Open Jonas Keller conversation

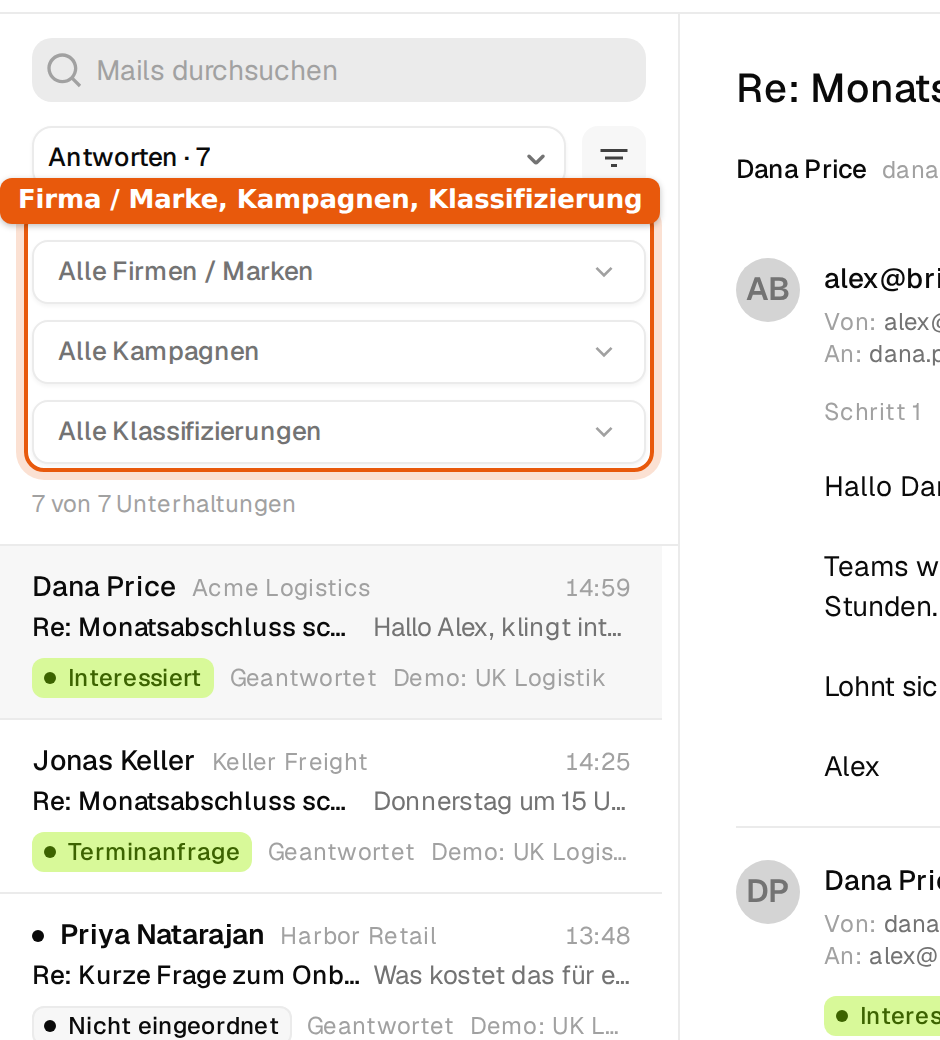(331, 806)
